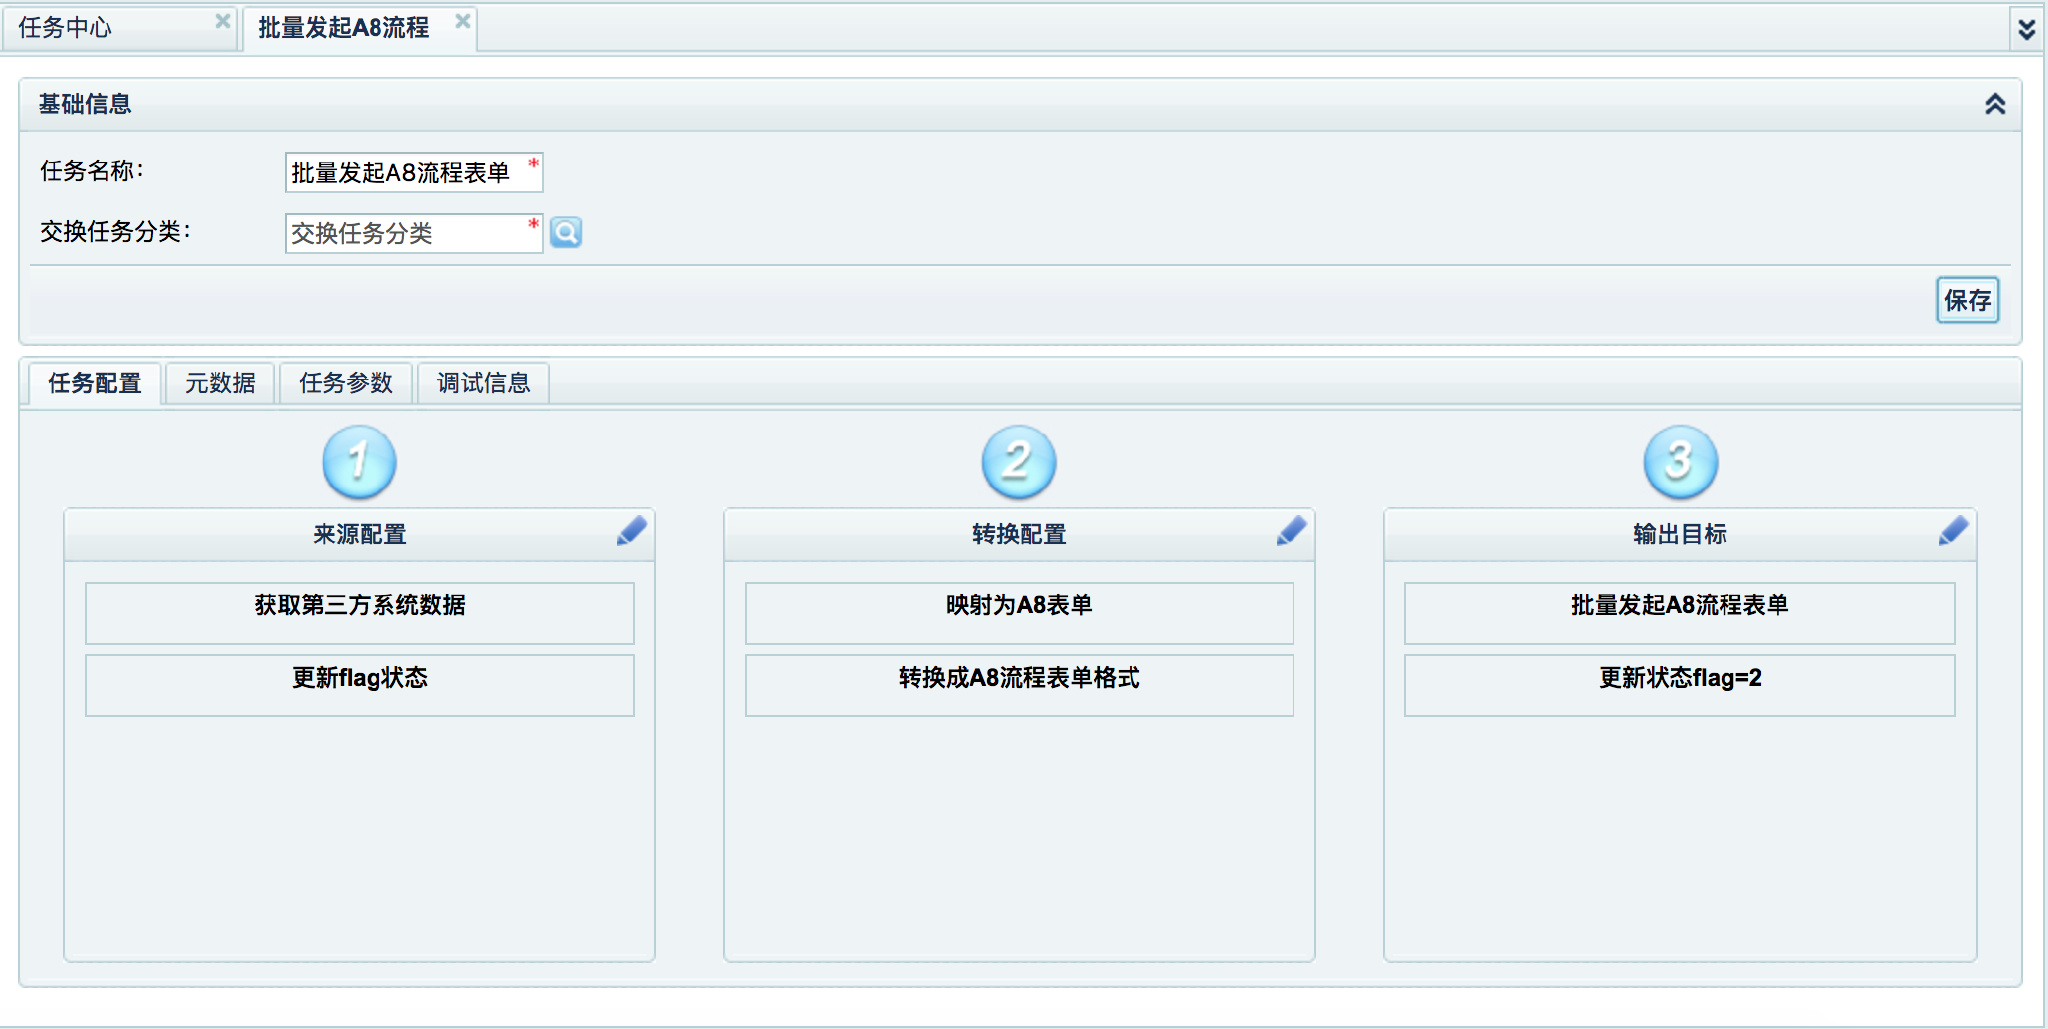This screenshot has width=2048, height=1029.
Task: Edit the 转换配置 panel with pencil icon
Action: click(1292, 530)
